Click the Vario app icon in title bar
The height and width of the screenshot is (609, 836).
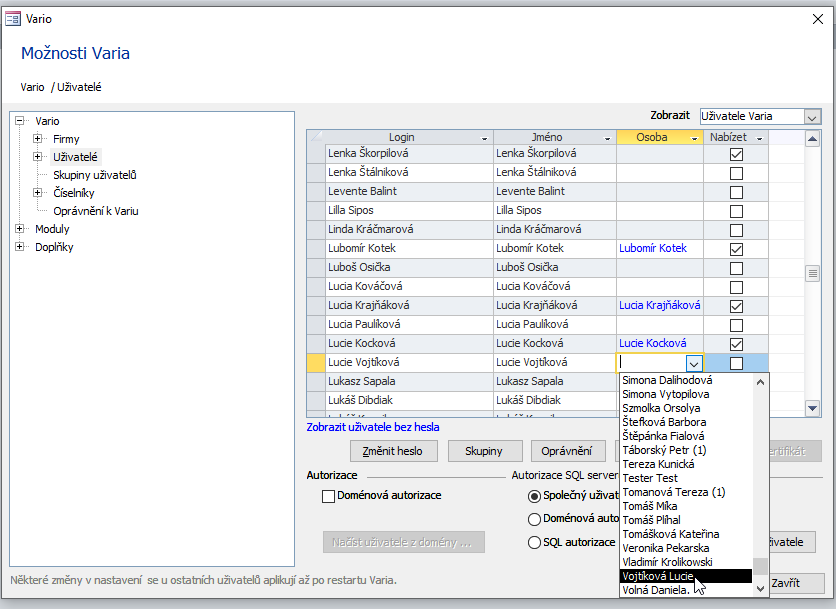[13, 19]
